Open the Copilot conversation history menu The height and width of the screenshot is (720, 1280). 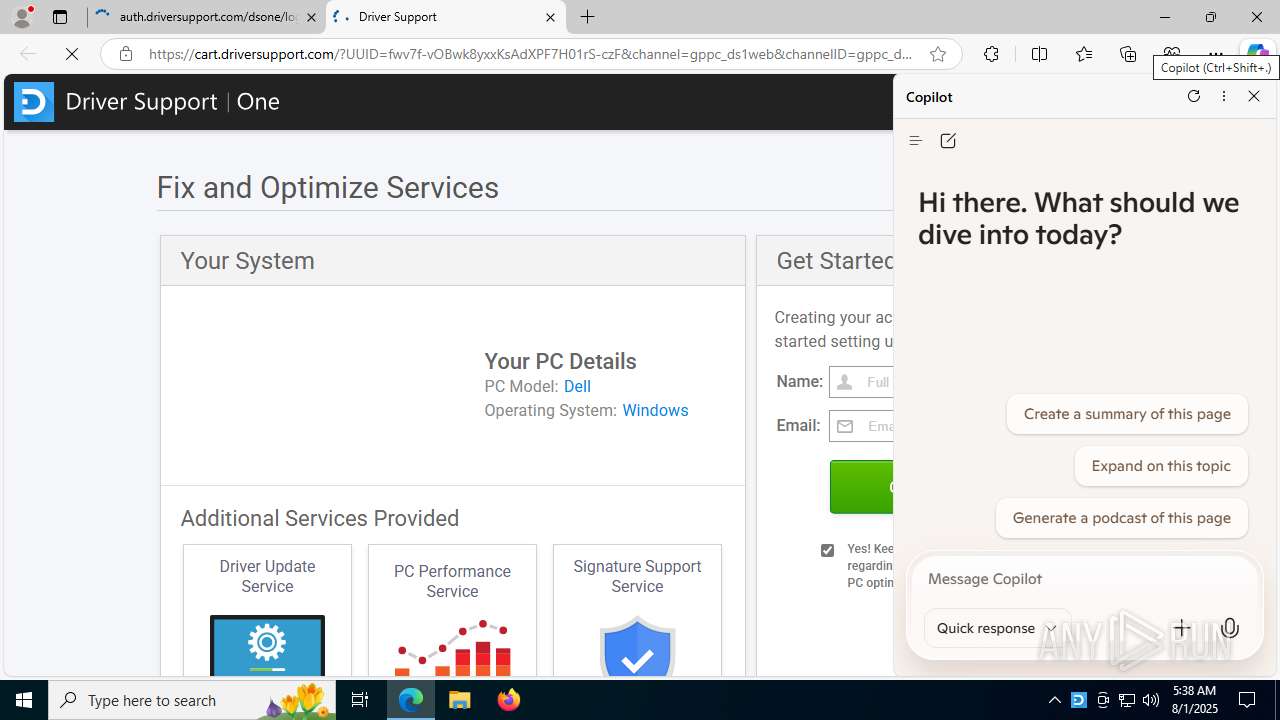[x=915, y=141]
